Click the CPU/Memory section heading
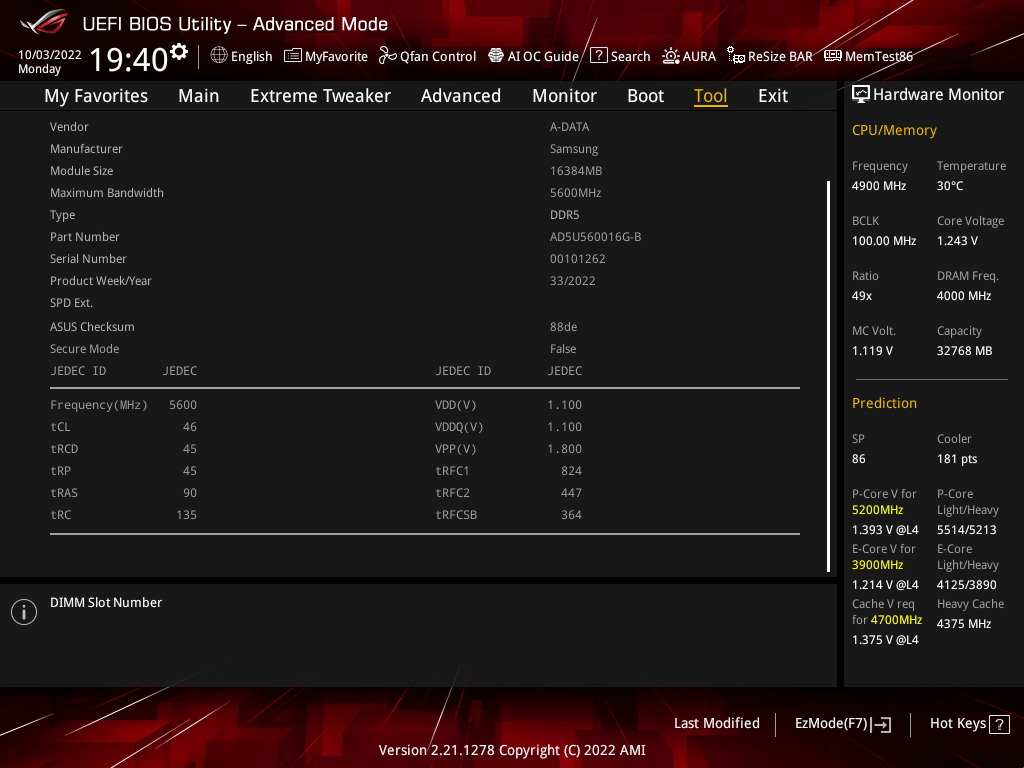Image resolution: width=1024 pixels, height=768 pixels. [x=893, y=131]
